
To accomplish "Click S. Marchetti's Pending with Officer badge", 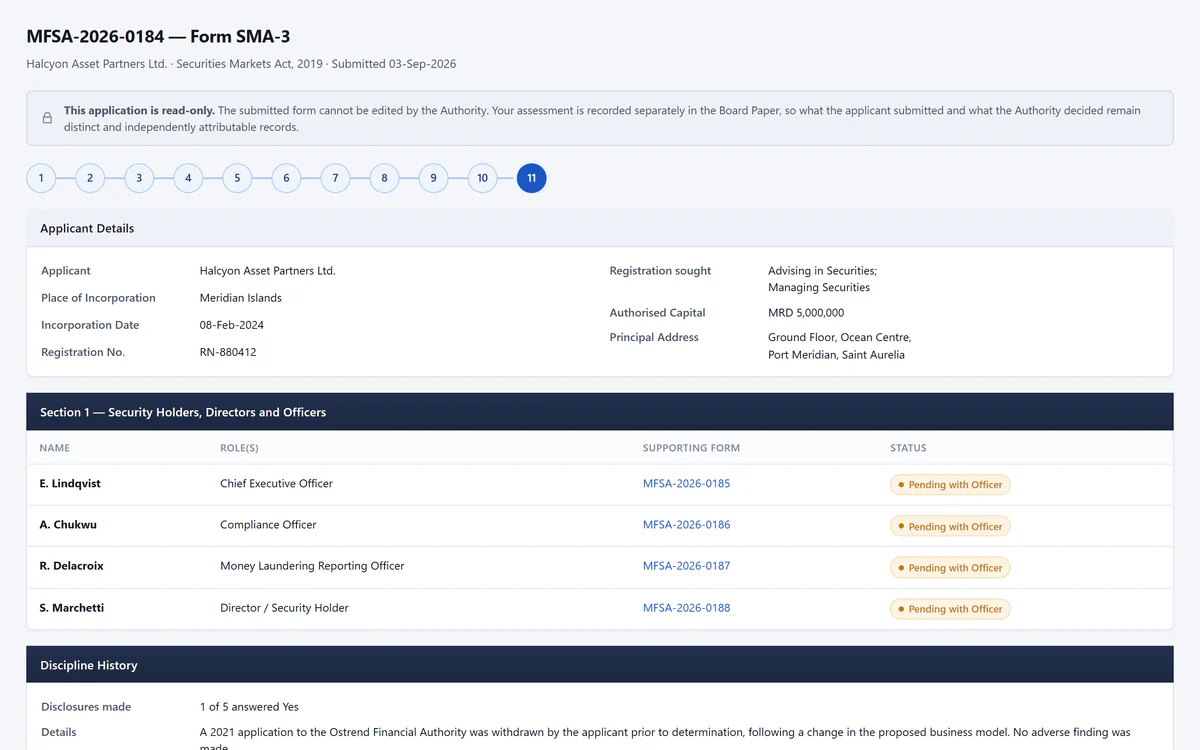I will click(x=950, y=609).
